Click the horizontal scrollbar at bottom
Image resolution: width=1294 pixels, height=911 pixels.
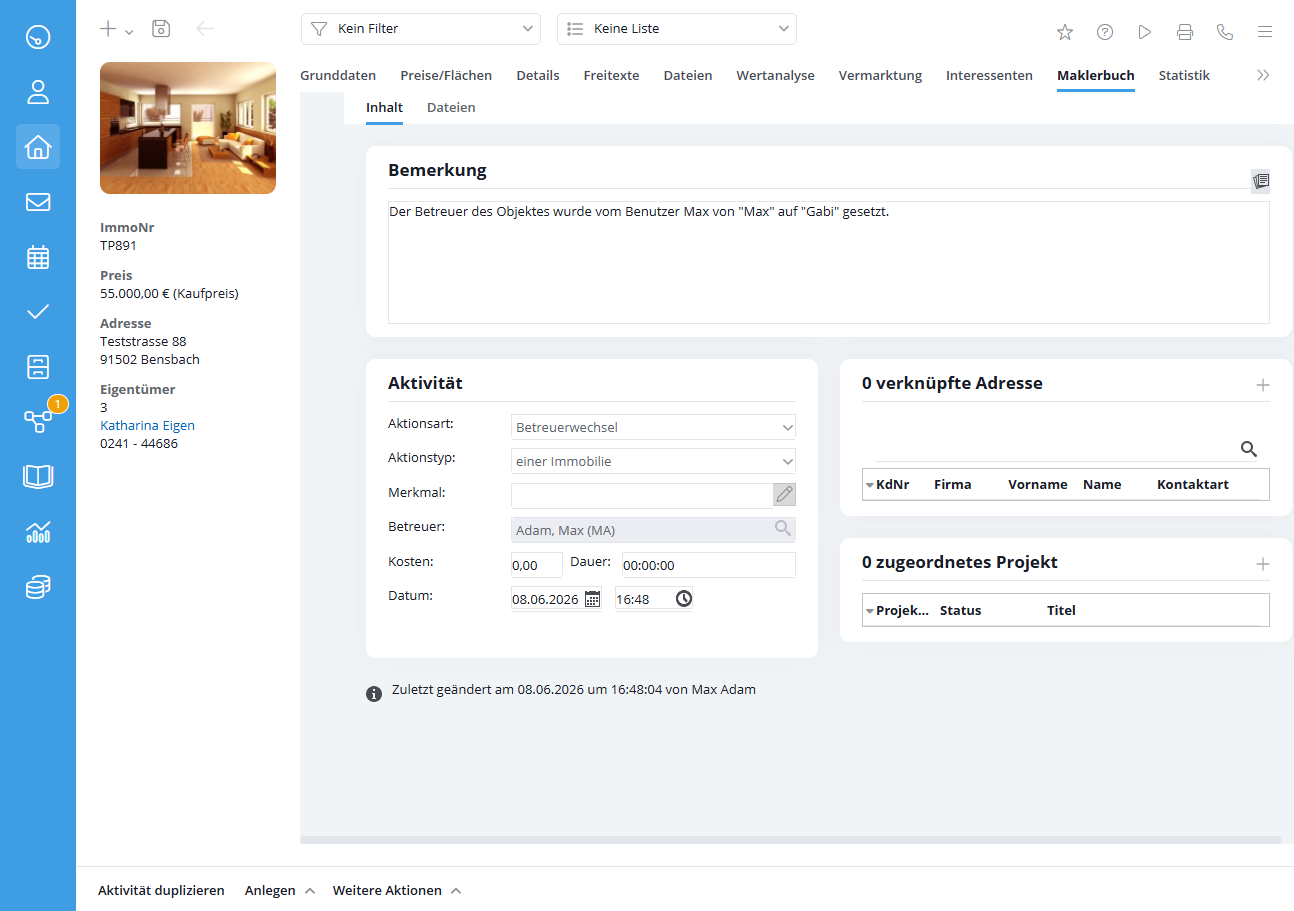(790, 840)
